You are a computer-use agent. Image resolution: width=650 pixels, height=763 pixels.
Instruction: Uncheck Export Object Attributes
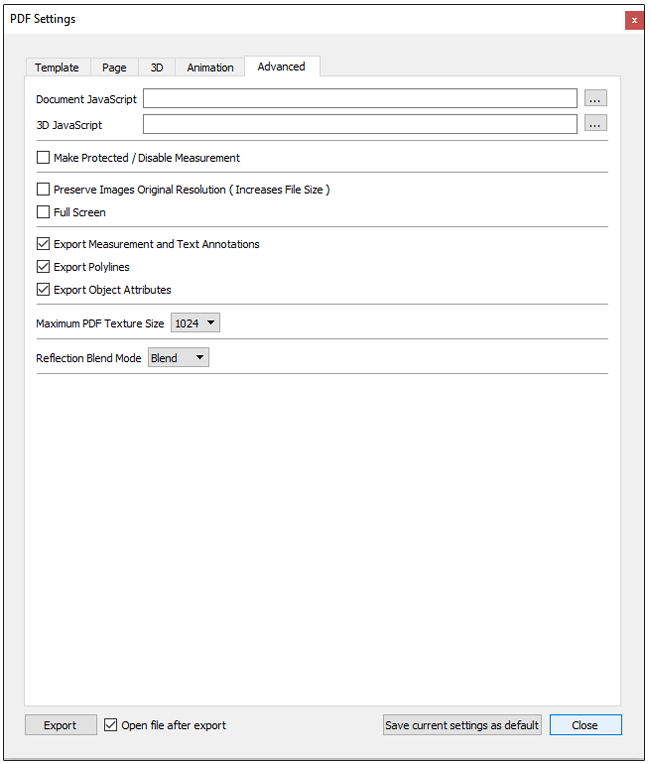click(43, 290)
